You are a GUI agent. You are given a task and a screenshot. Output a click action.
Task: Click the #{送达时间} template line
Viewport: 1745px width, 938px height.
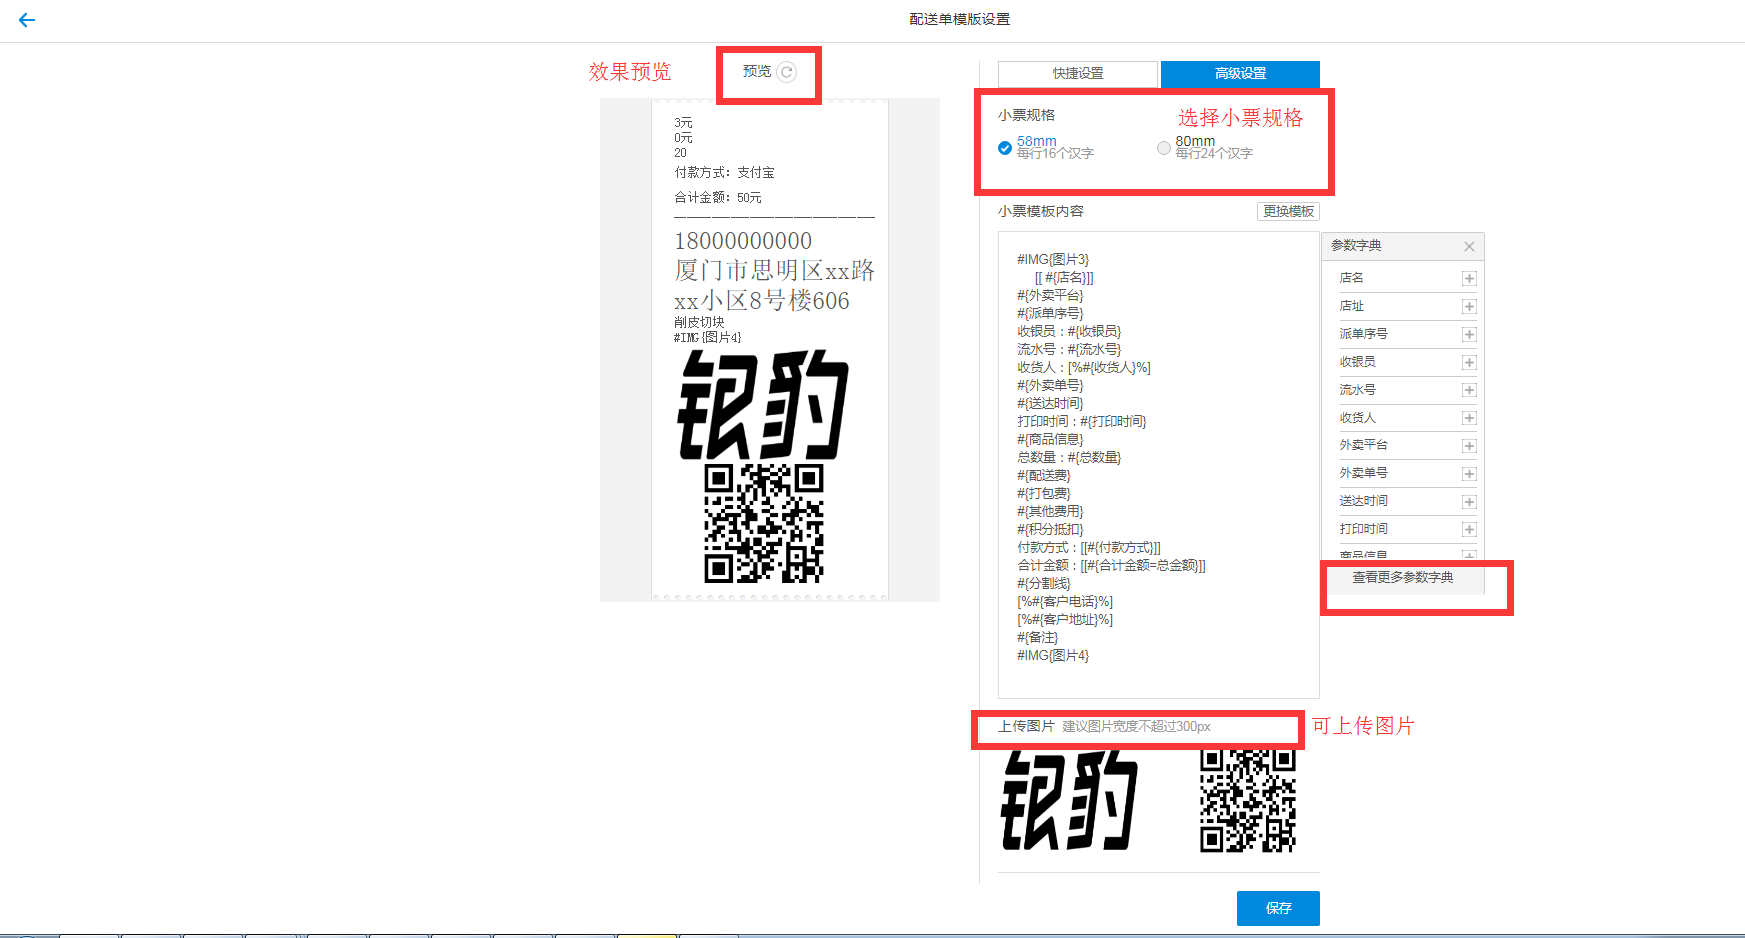pos(1050,403)
